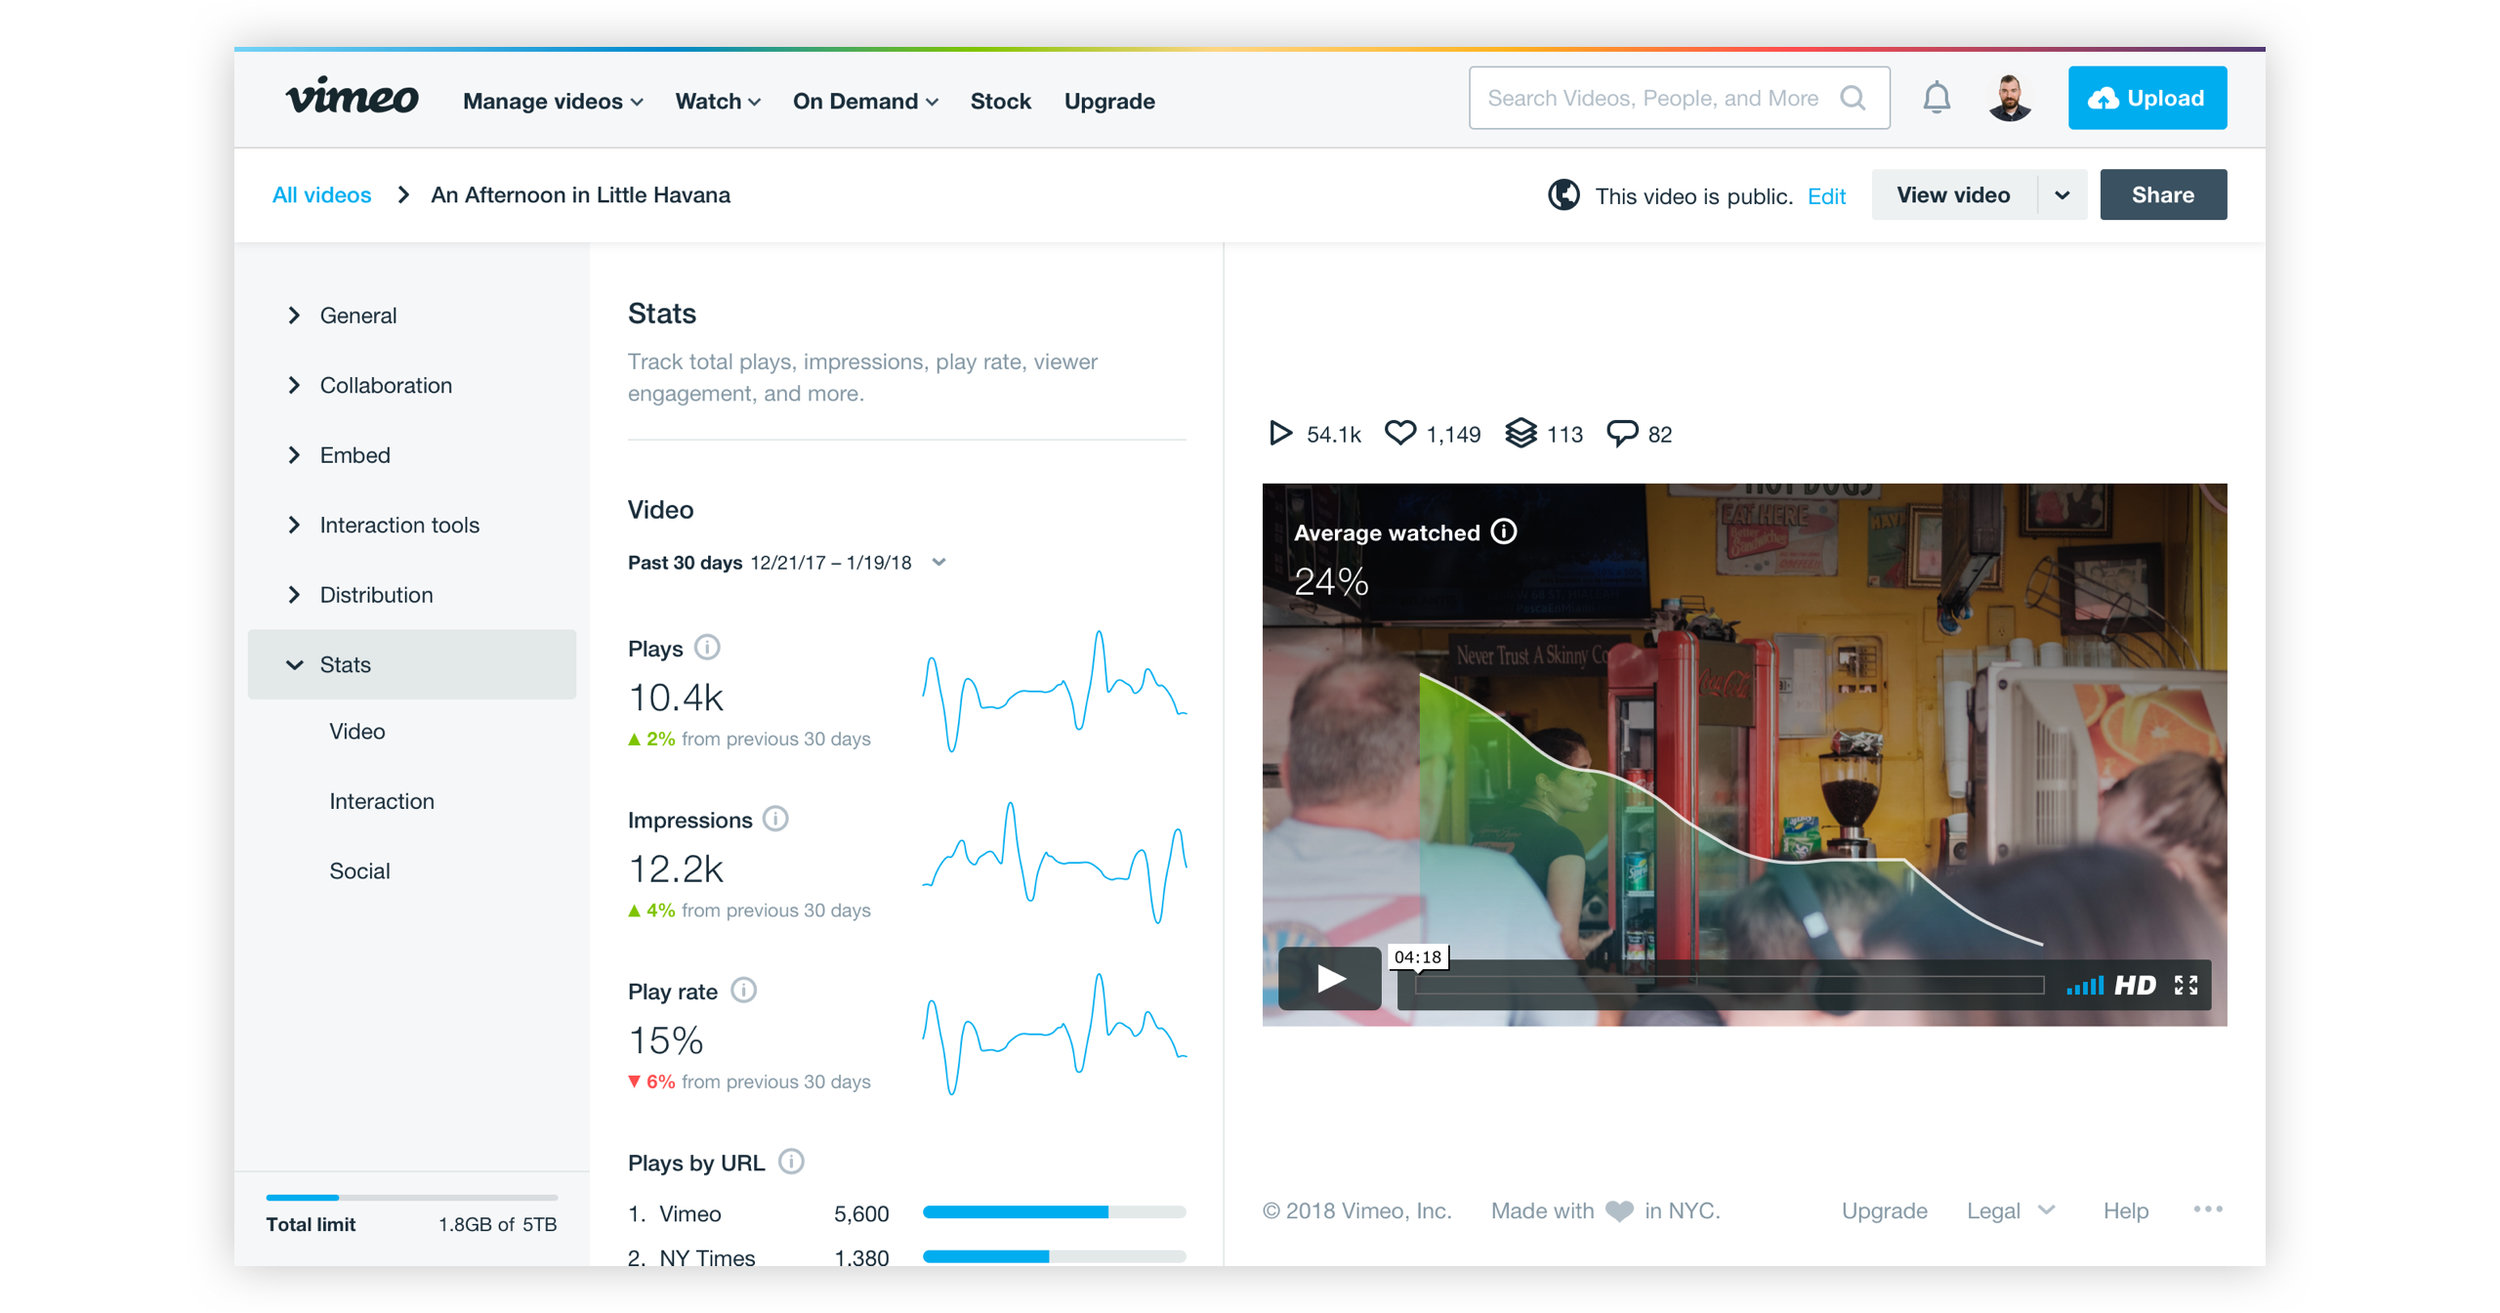Click the HD quality icon in player
This screenshot has height=1313, width=2500.
point(2135,986)
